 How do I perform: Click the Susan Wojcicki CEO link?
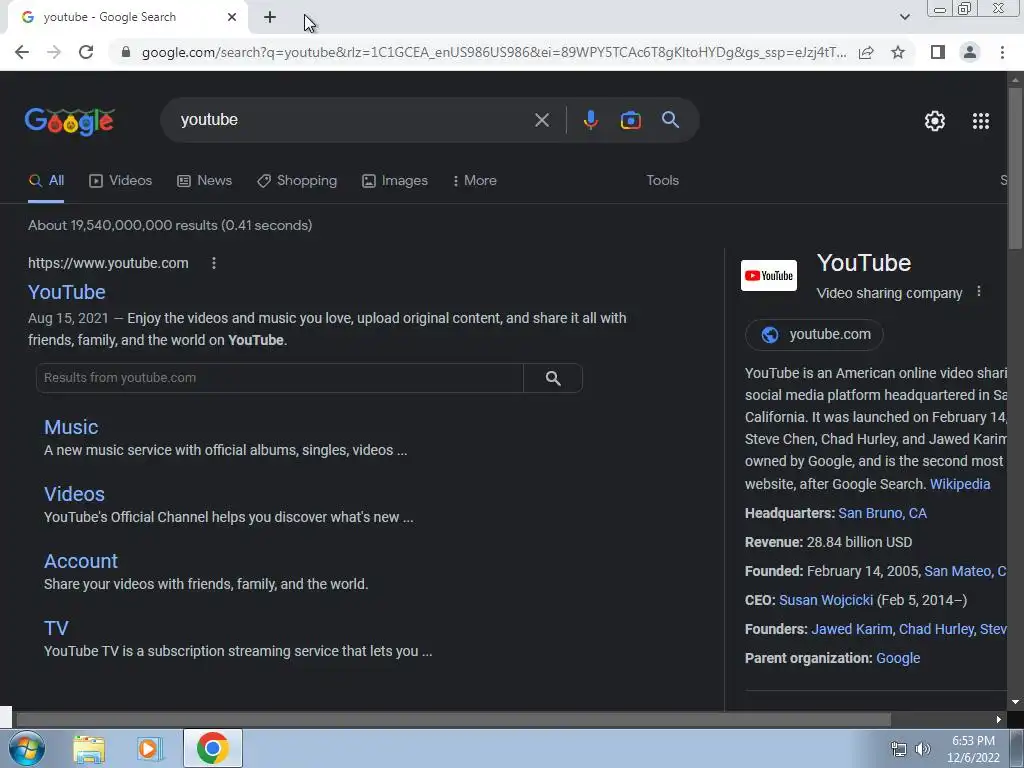click(825, 600)
